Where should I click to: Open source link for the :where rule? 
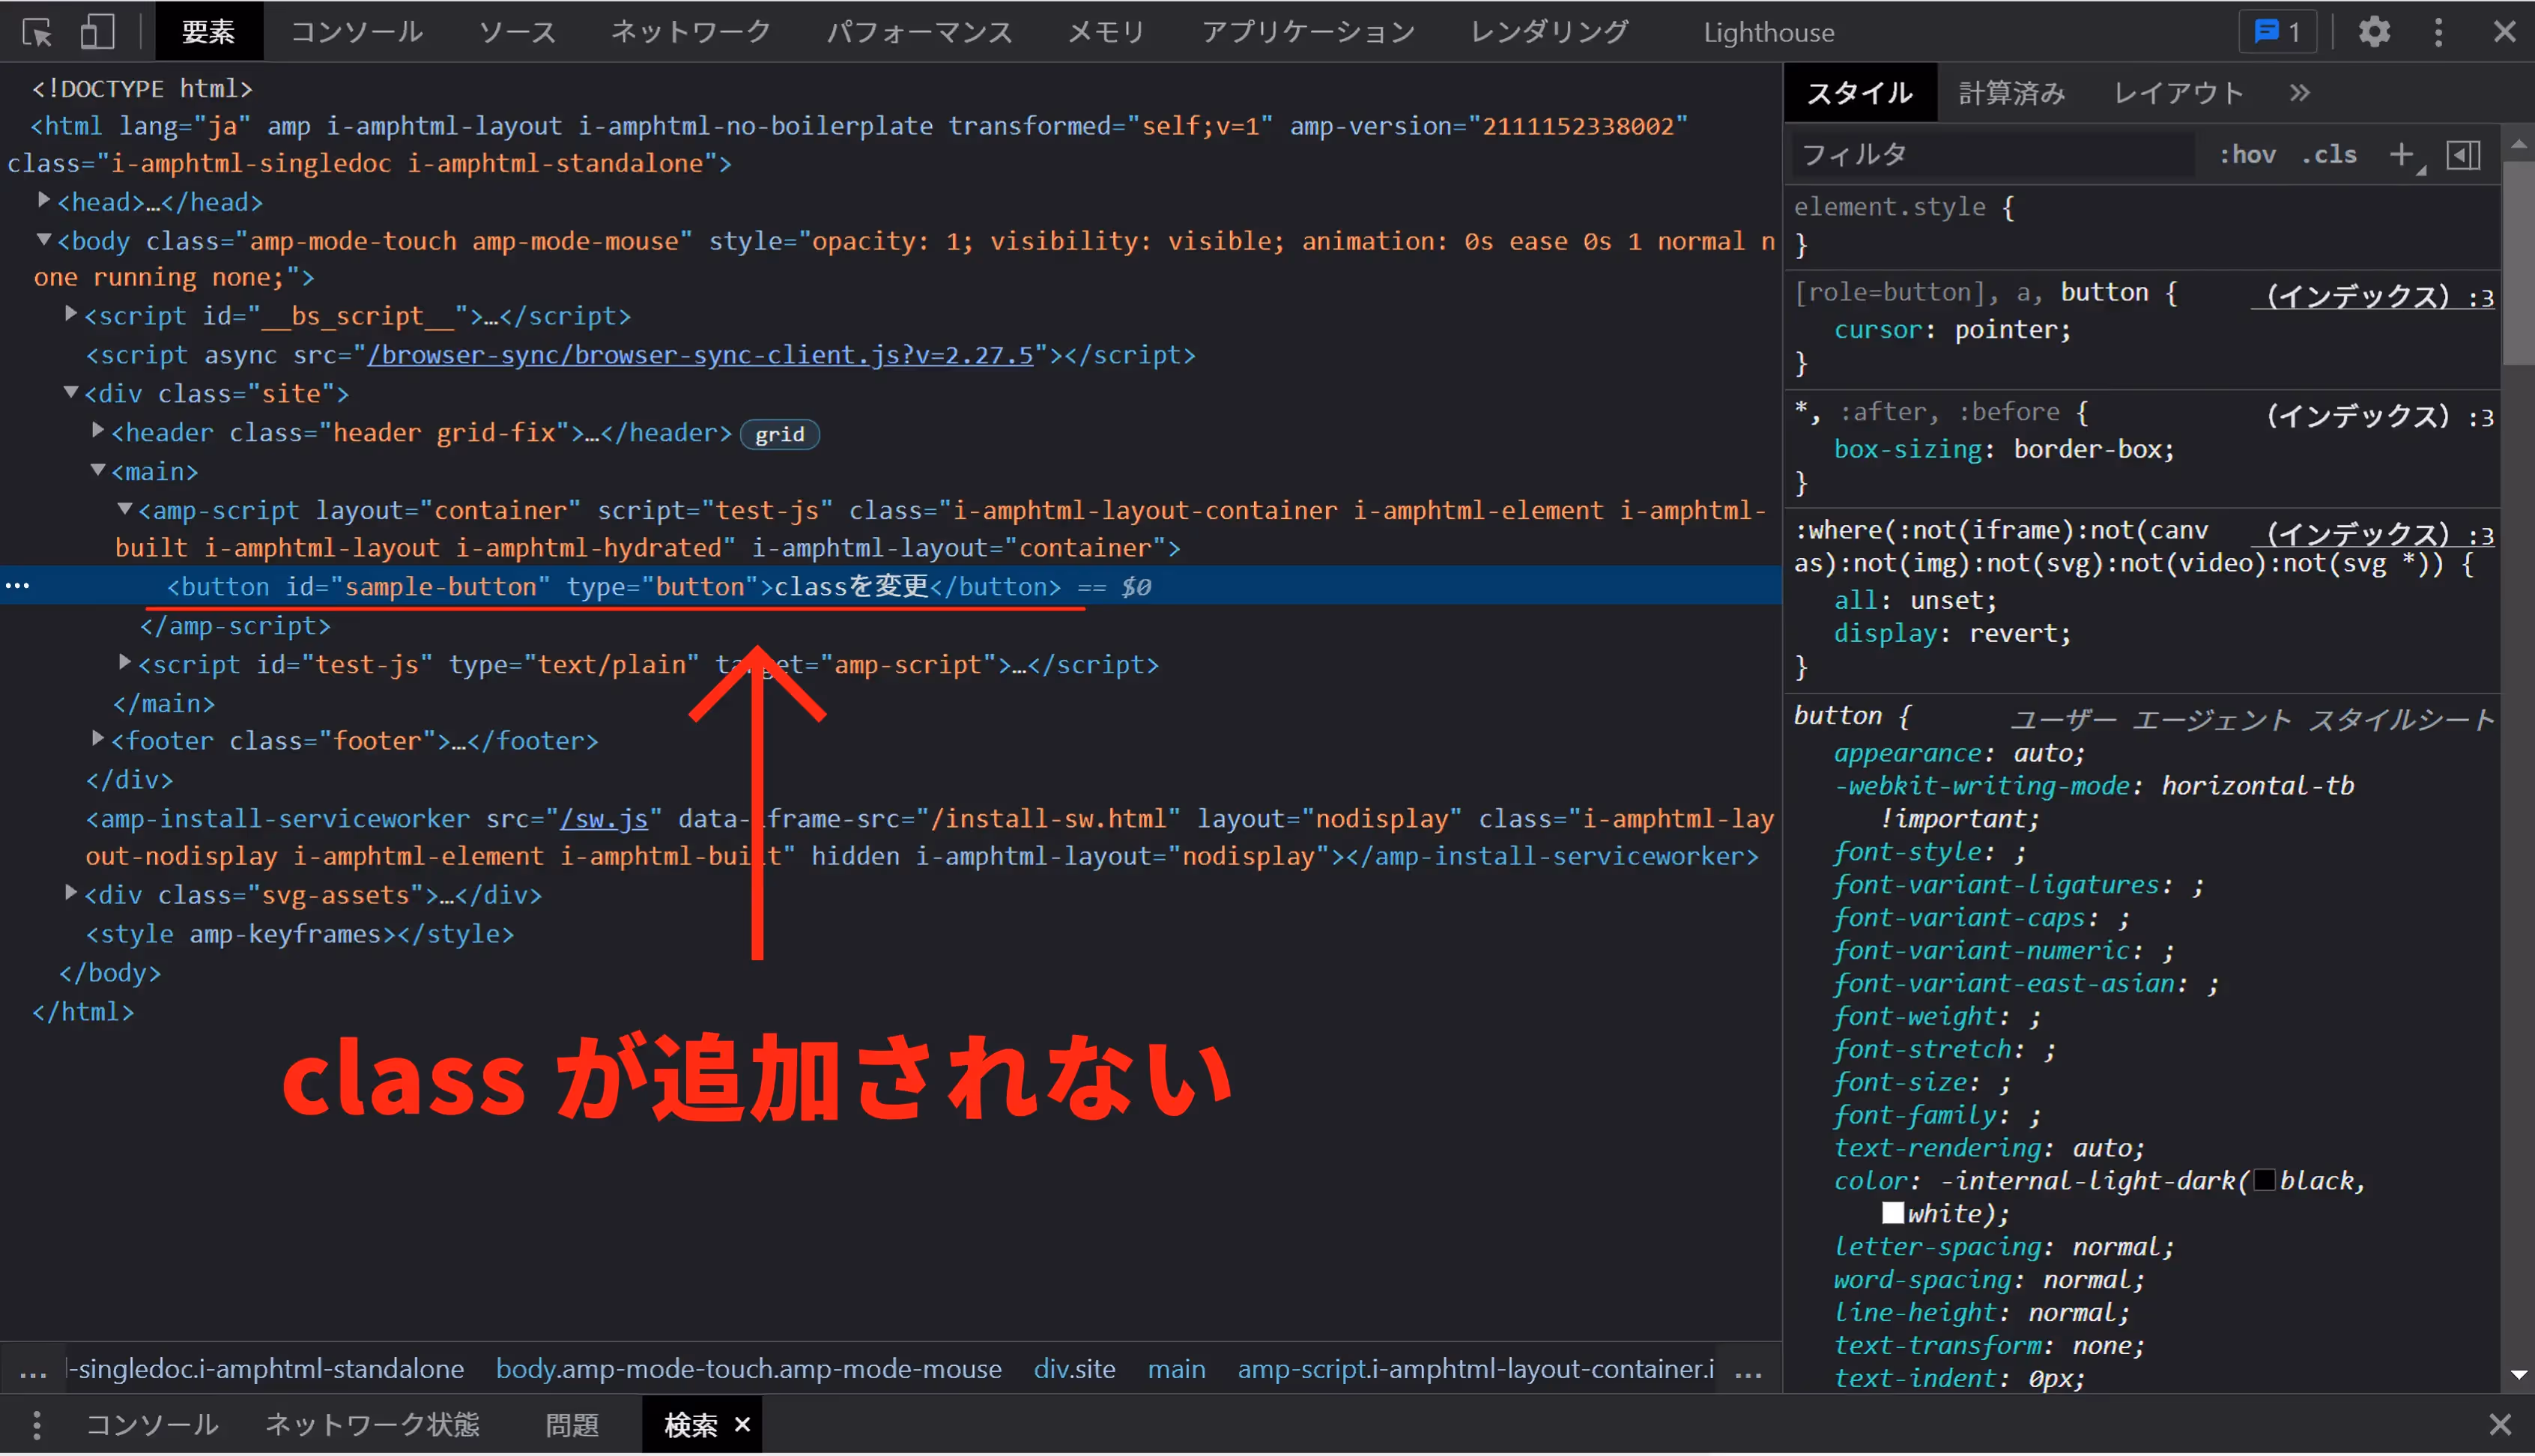[2372, 534]
